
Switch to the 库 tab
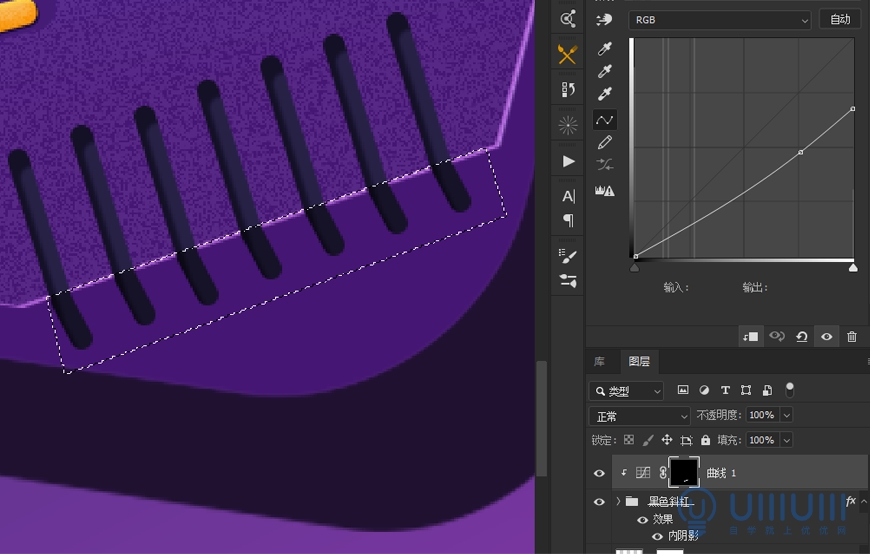coord(599,361)
